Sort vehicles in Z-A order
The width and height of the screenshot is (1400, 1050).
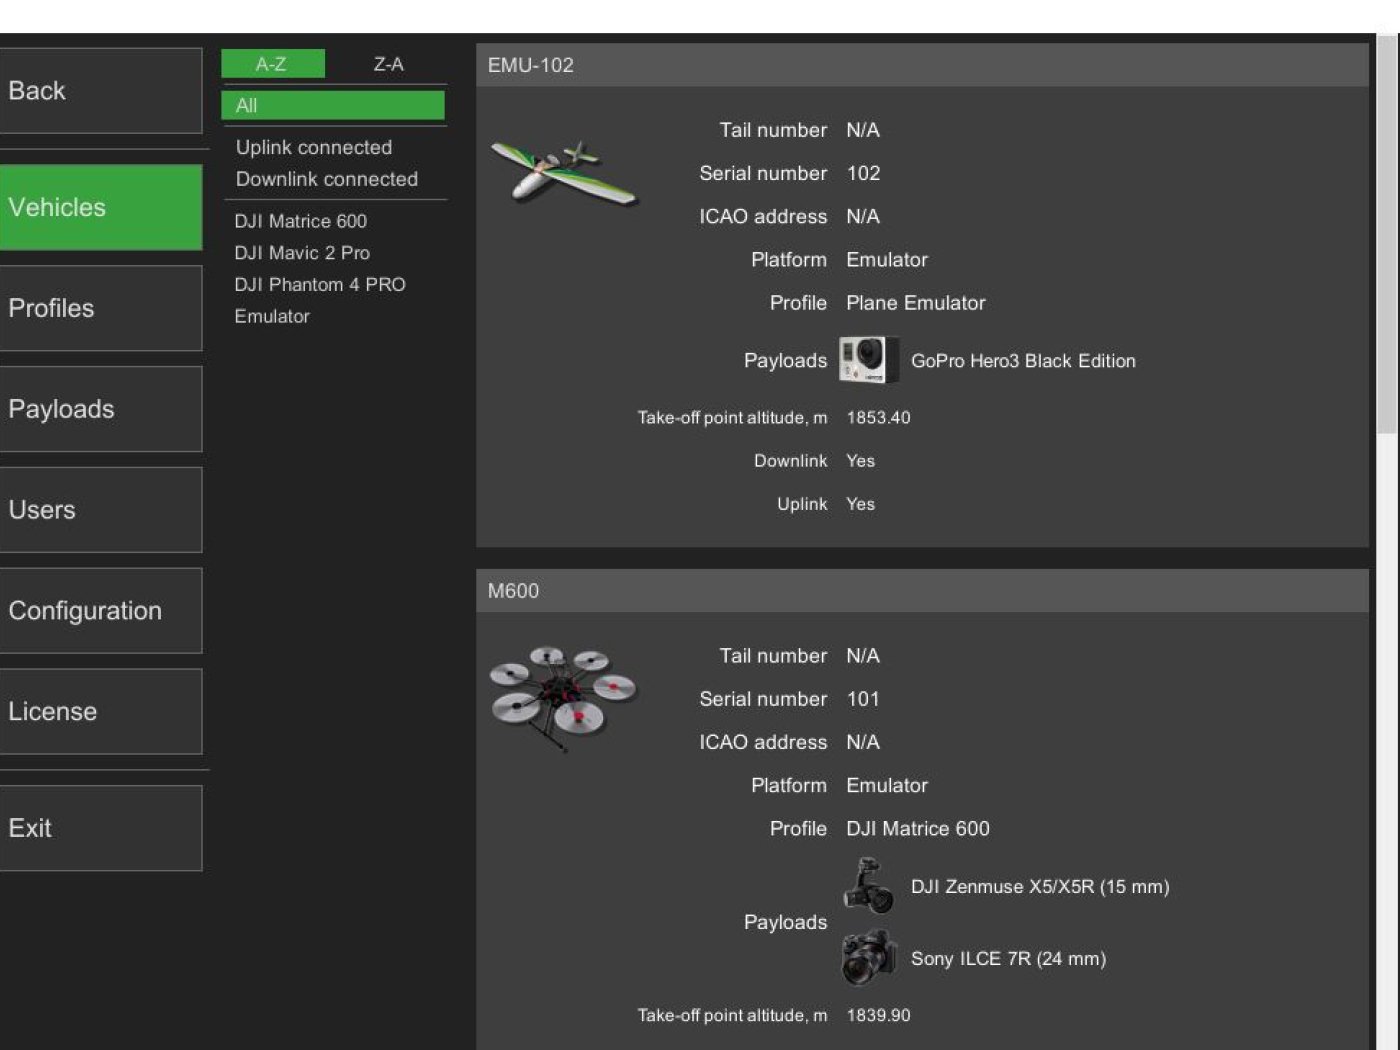(x=388, y=64)
